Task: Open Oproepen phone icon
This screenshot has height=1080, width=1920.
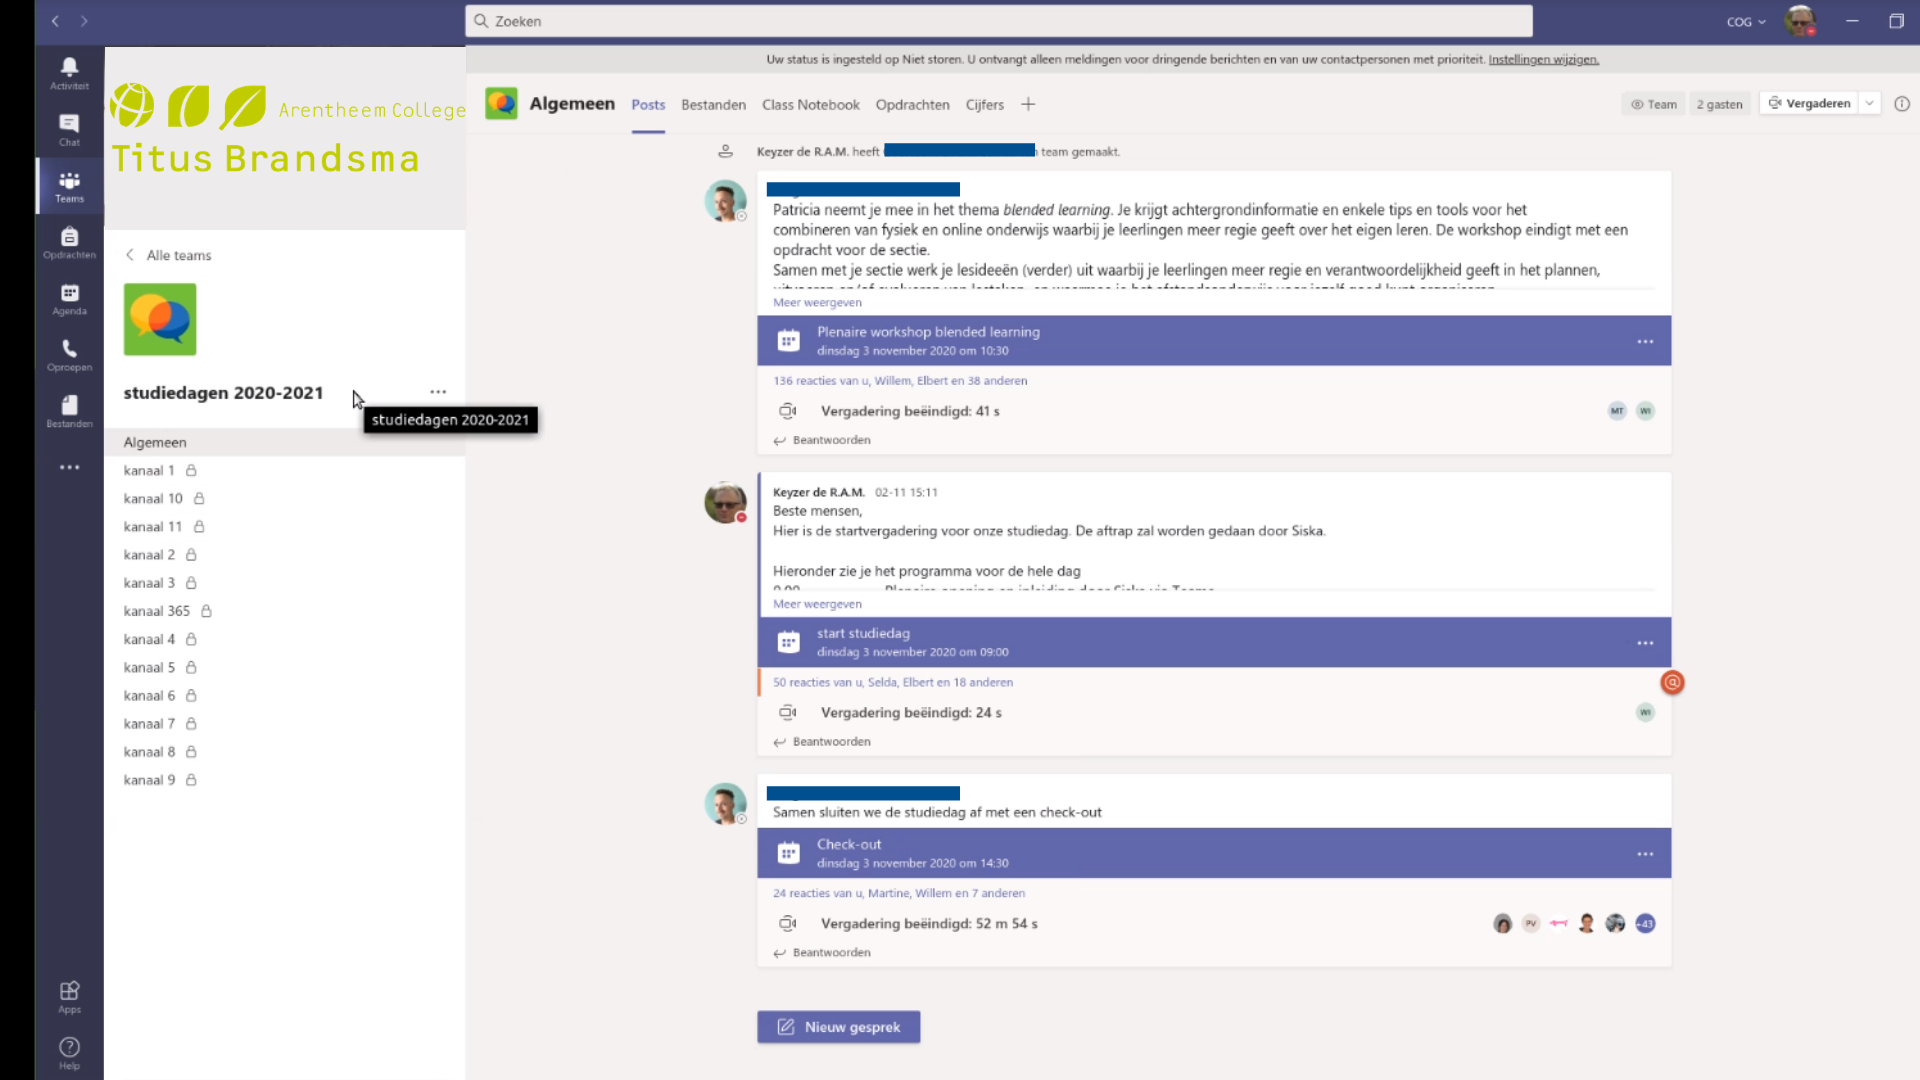Action: coord(69,354)
